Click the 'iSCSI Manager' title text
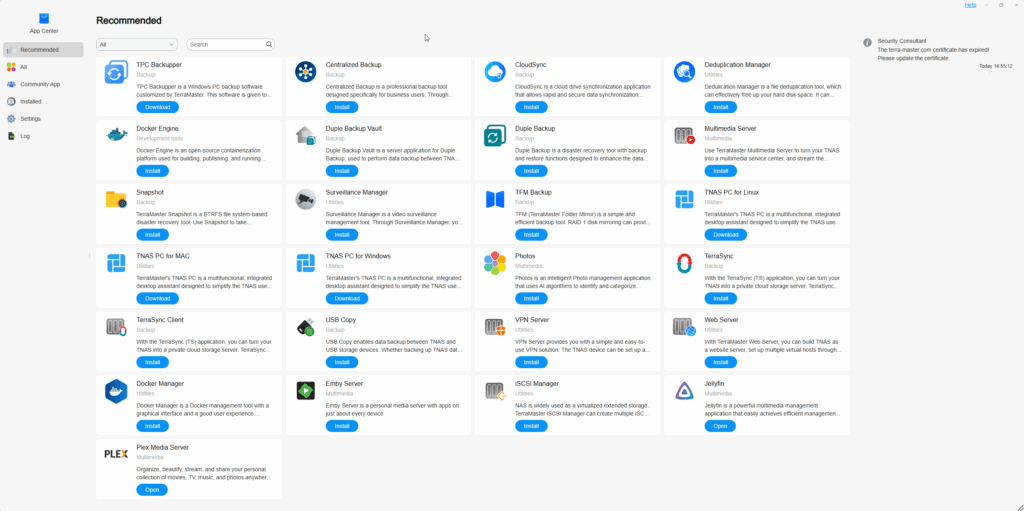Screen dimensions: 1024x511 pos(537,384)
